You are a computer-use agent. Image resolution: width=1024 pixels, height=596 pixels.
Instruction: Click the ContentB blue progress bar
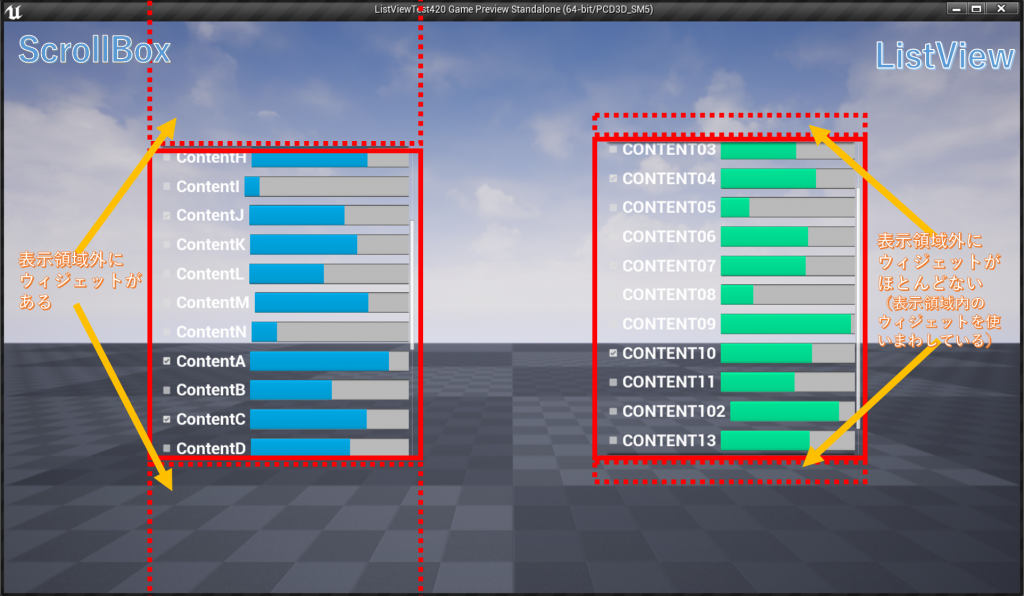pyautogui.click(x=329, y=390)
